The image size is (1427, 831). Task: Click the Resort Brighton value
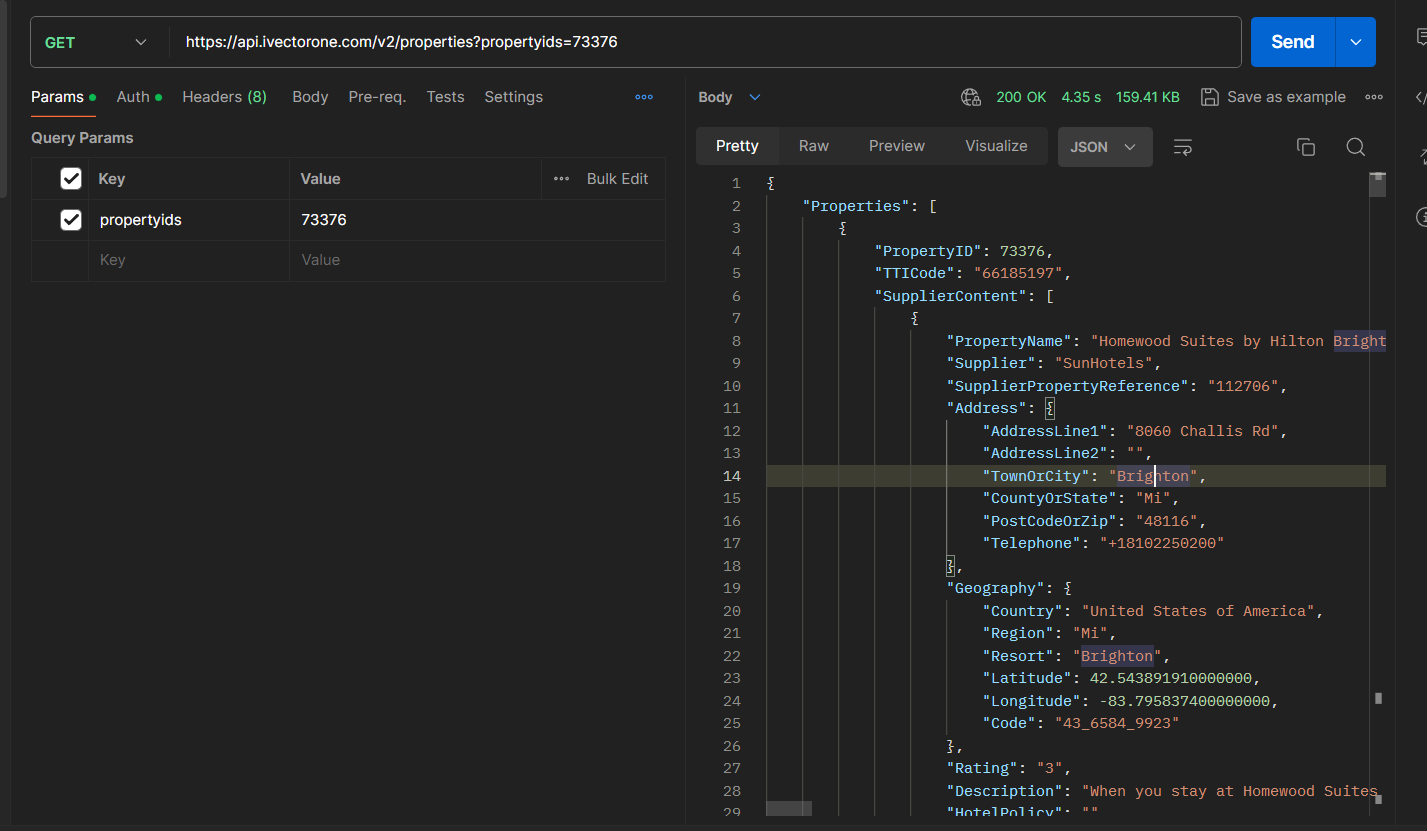pos(1116,656)
